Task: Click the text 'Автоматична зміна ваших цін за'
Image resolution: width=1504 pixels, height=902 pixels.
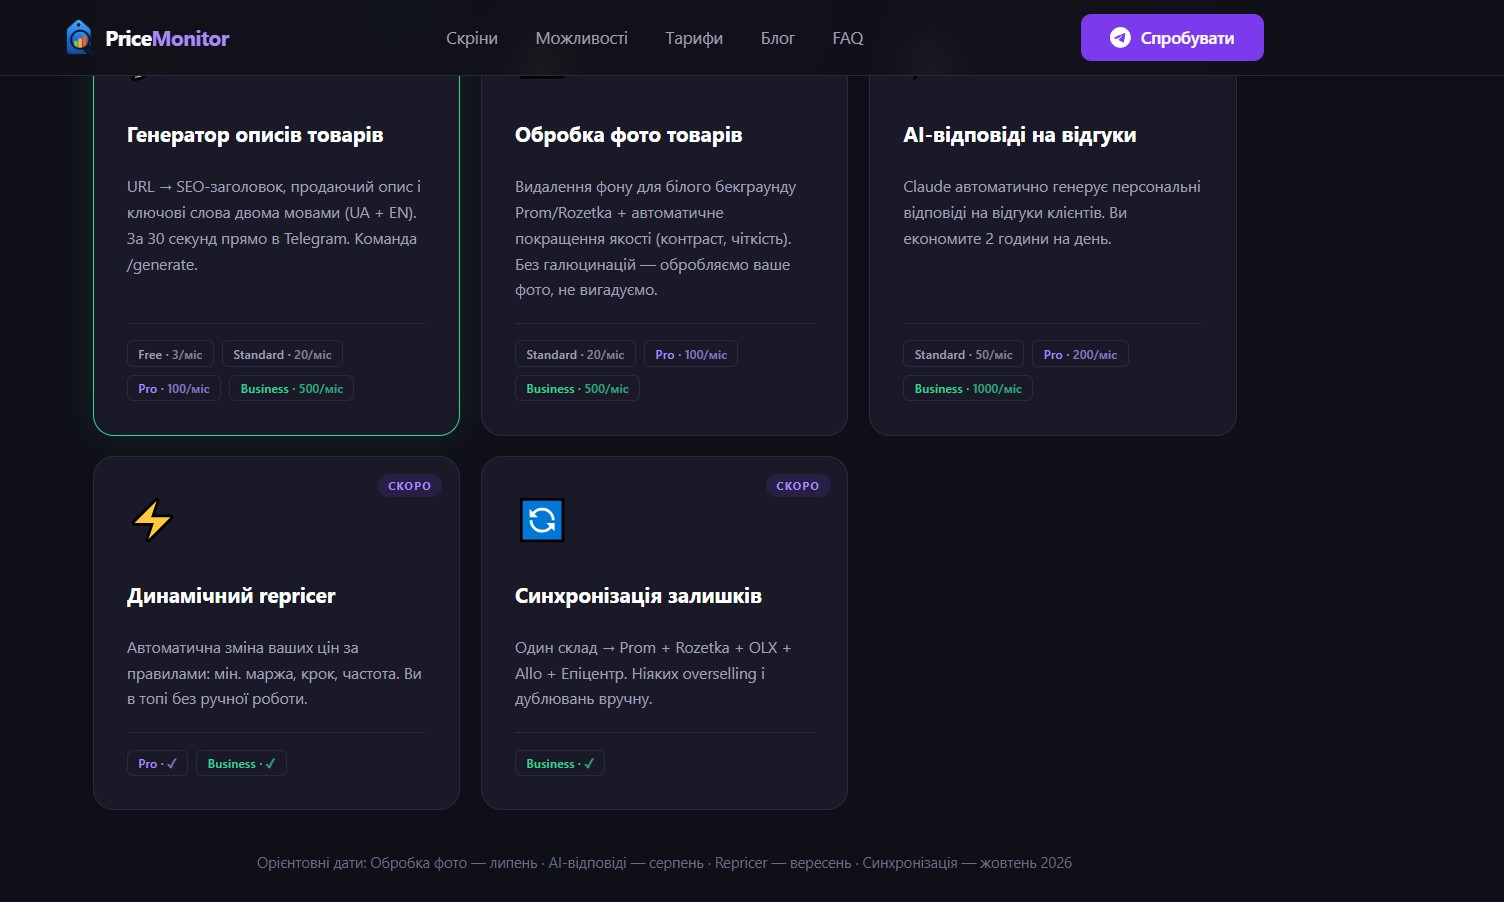Action: click(243, 648)
